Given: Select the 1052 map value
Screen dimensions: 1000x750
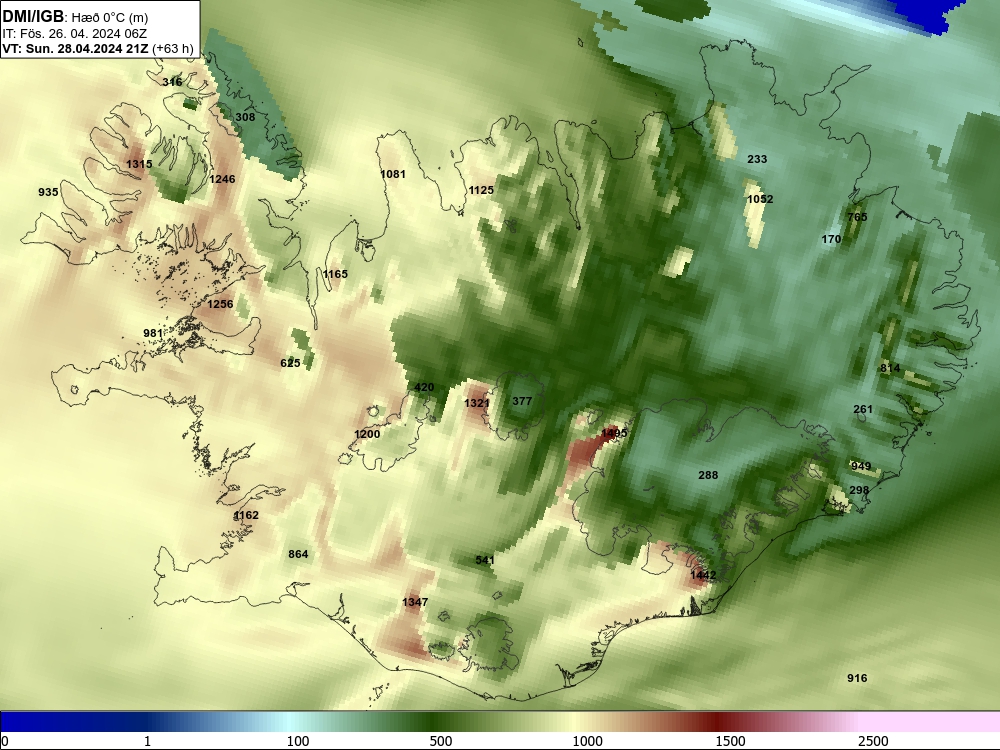Looking at the screenshot, I should [760, 199].
